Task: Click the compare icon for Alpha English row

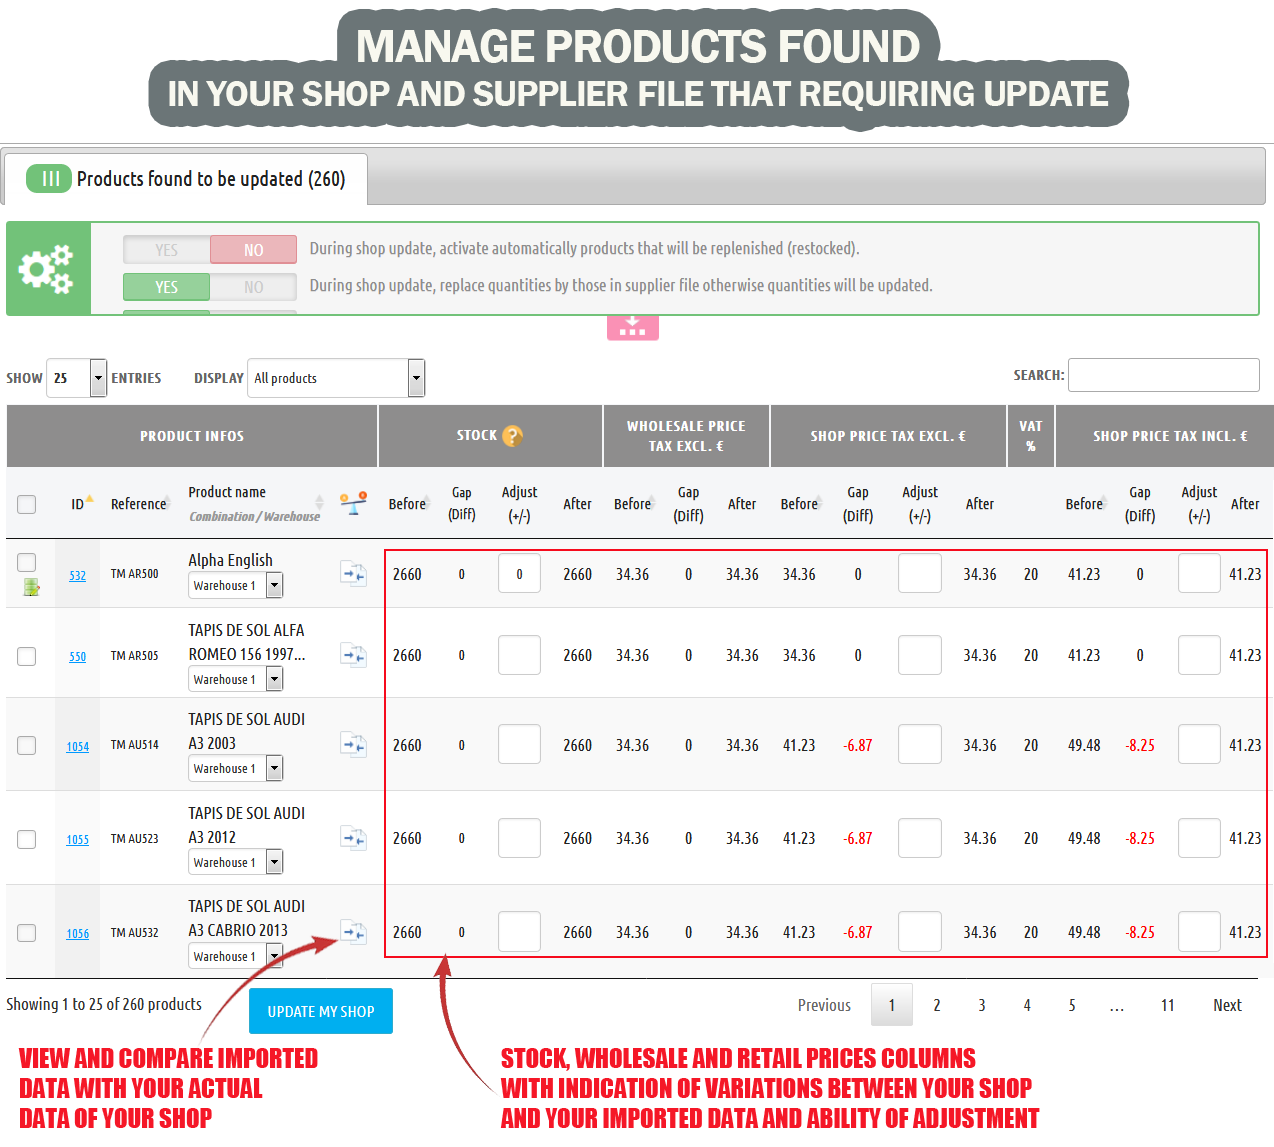Action: [x=353, y=574]
